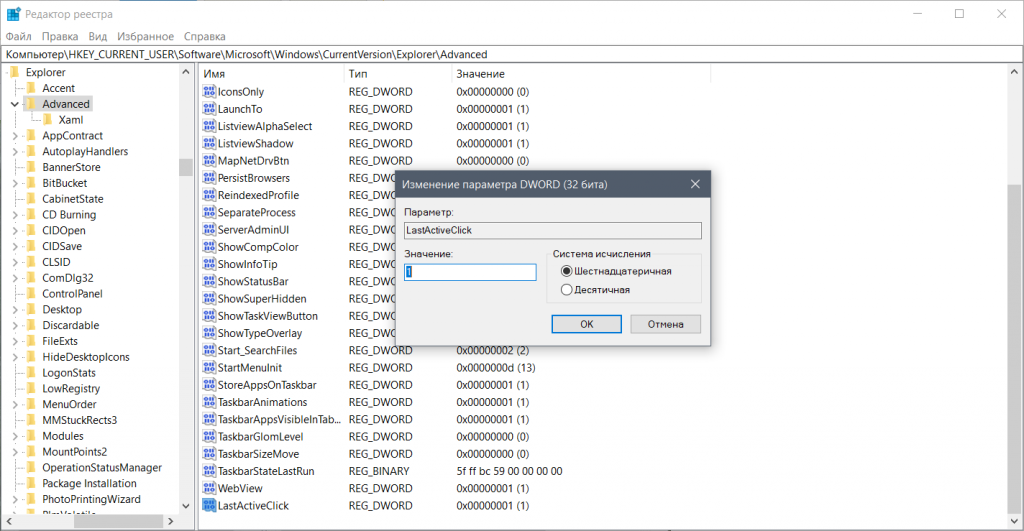1024x531 pixels.
Task: Click the folder icon for ControlPanel key
Action: click(x=31, y=294)
